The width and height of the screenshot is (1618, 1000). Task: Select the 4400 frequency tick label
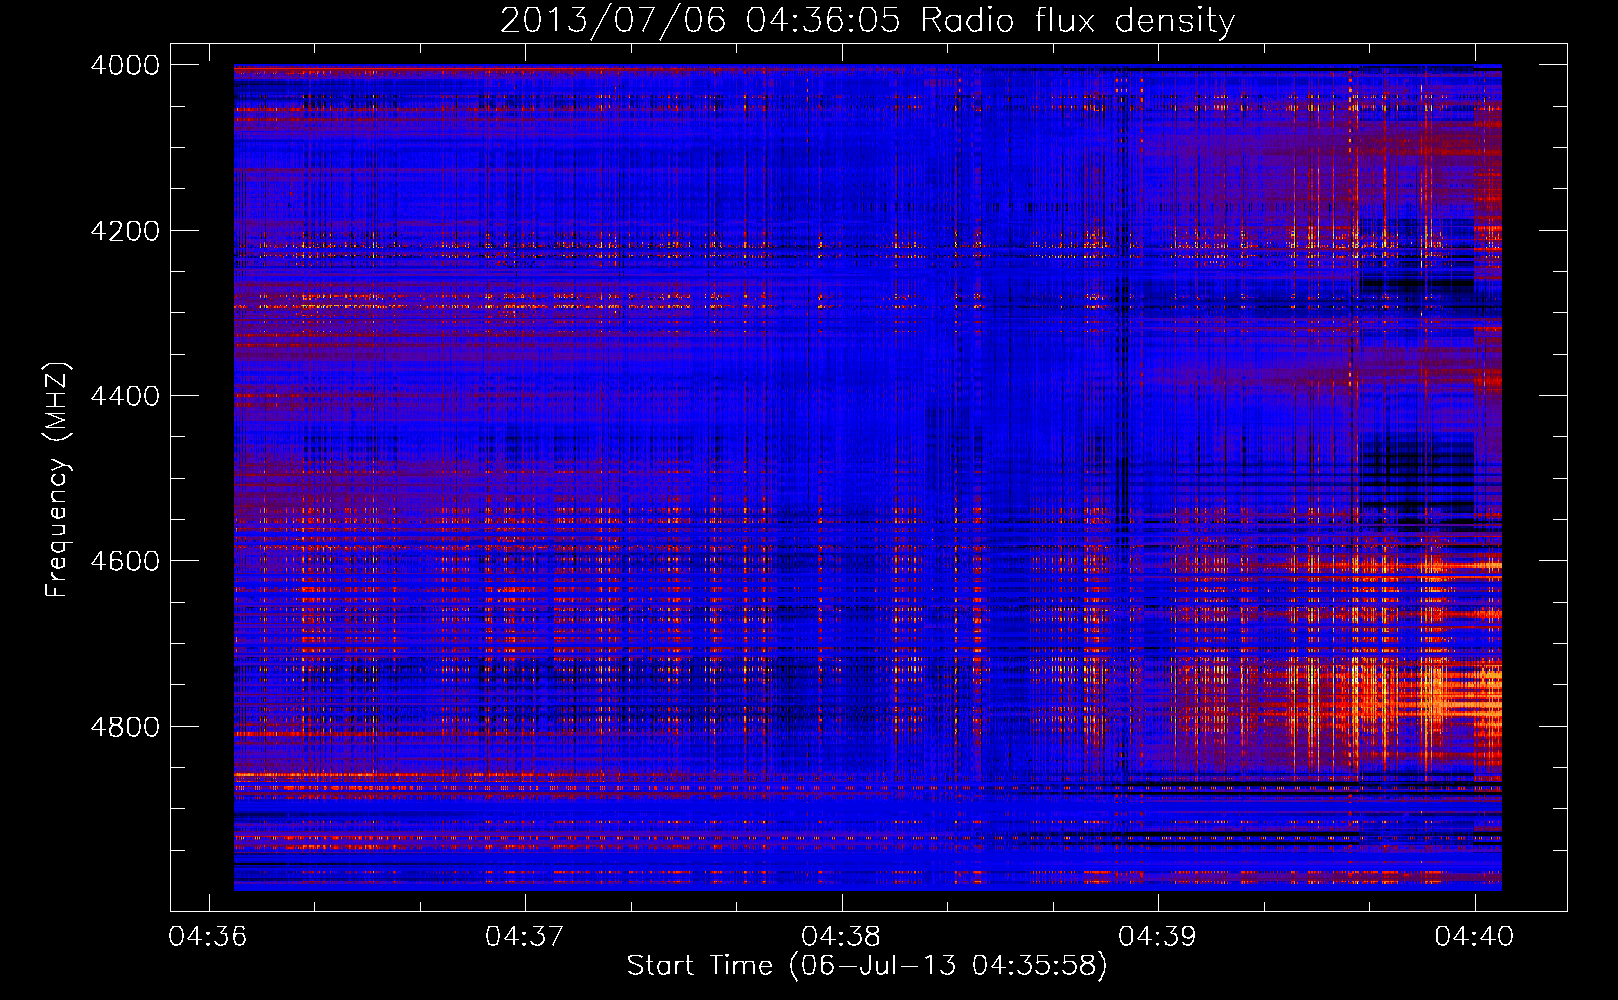[x=125, y=396]
